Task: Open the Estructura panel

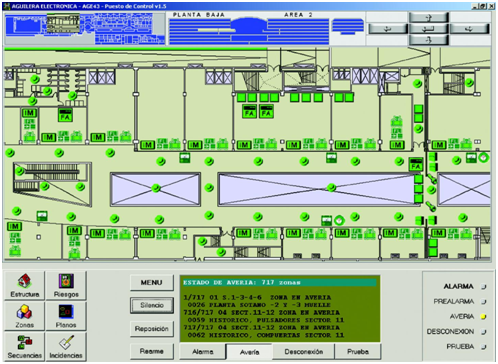Action: 24,286
